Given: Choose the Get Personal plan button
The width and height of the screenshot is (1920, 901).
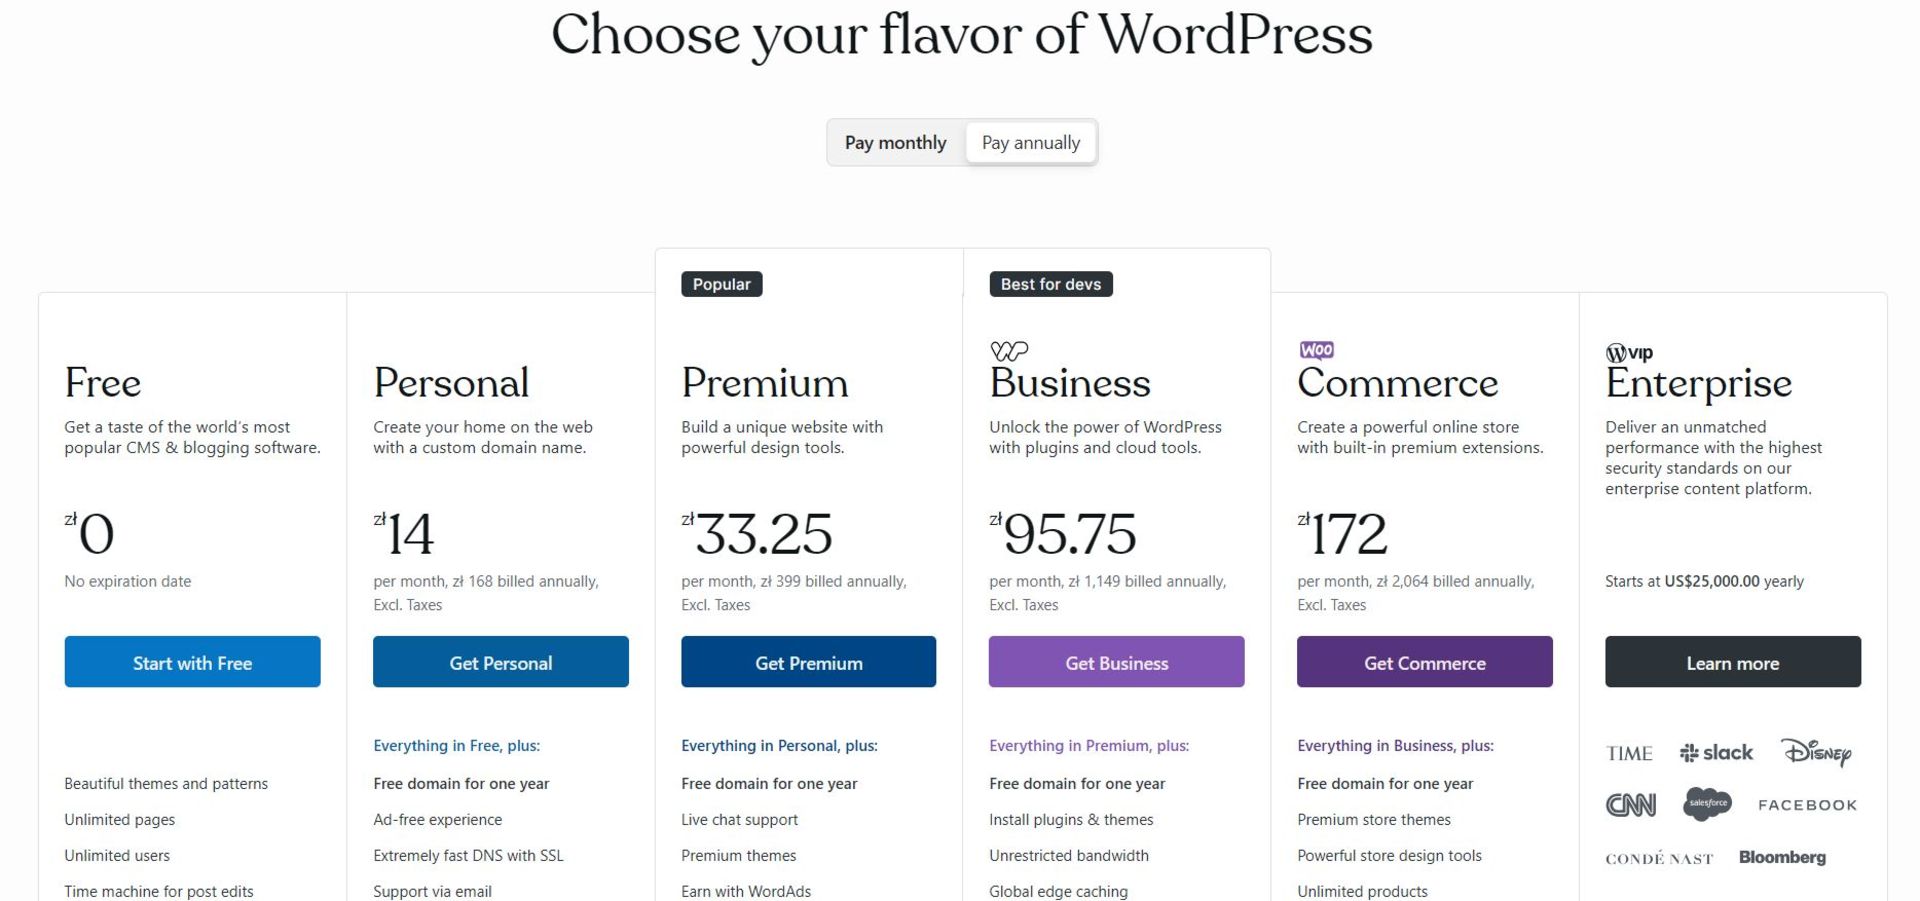Looking at the screenshot, I should 500,662.
